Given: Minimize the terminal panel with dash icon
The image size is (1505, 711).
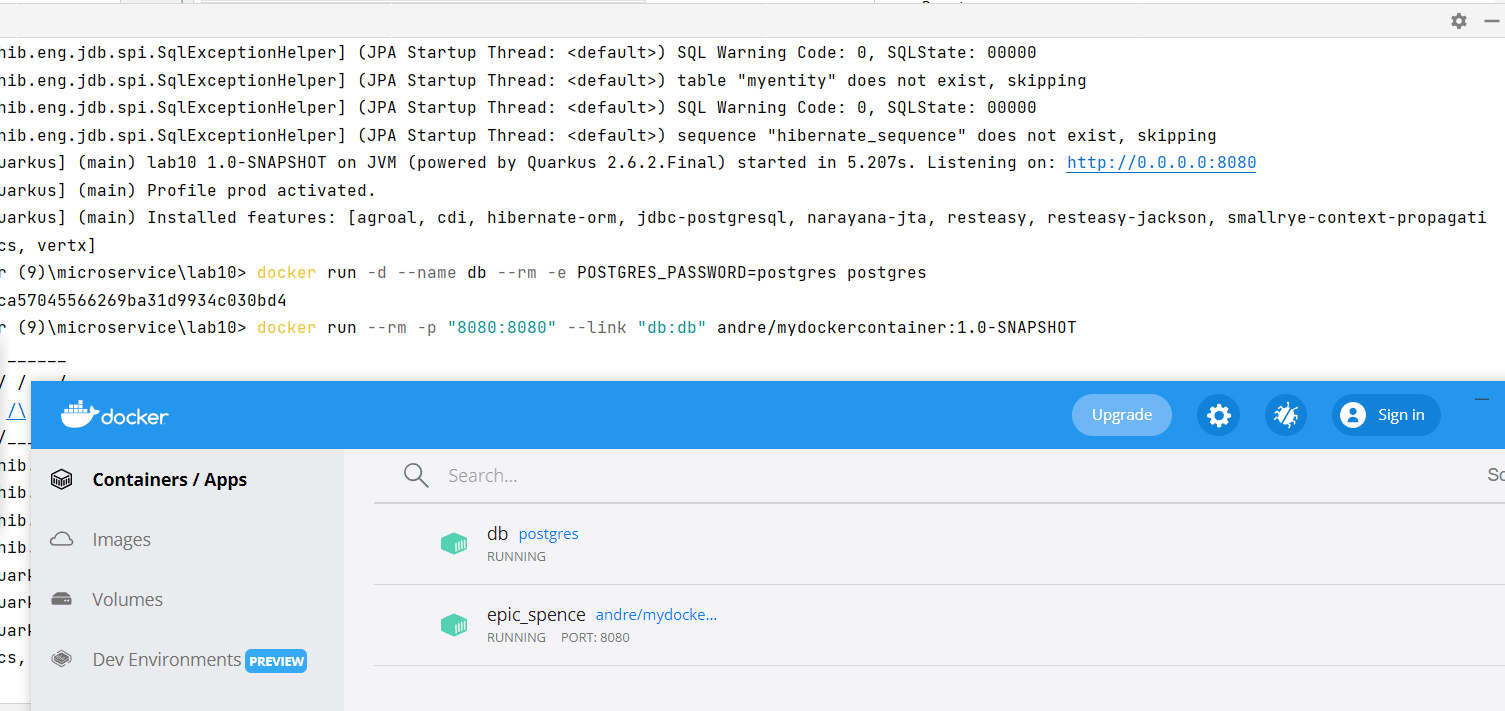Looking at the screenshot, I should tap(1493, 20).
